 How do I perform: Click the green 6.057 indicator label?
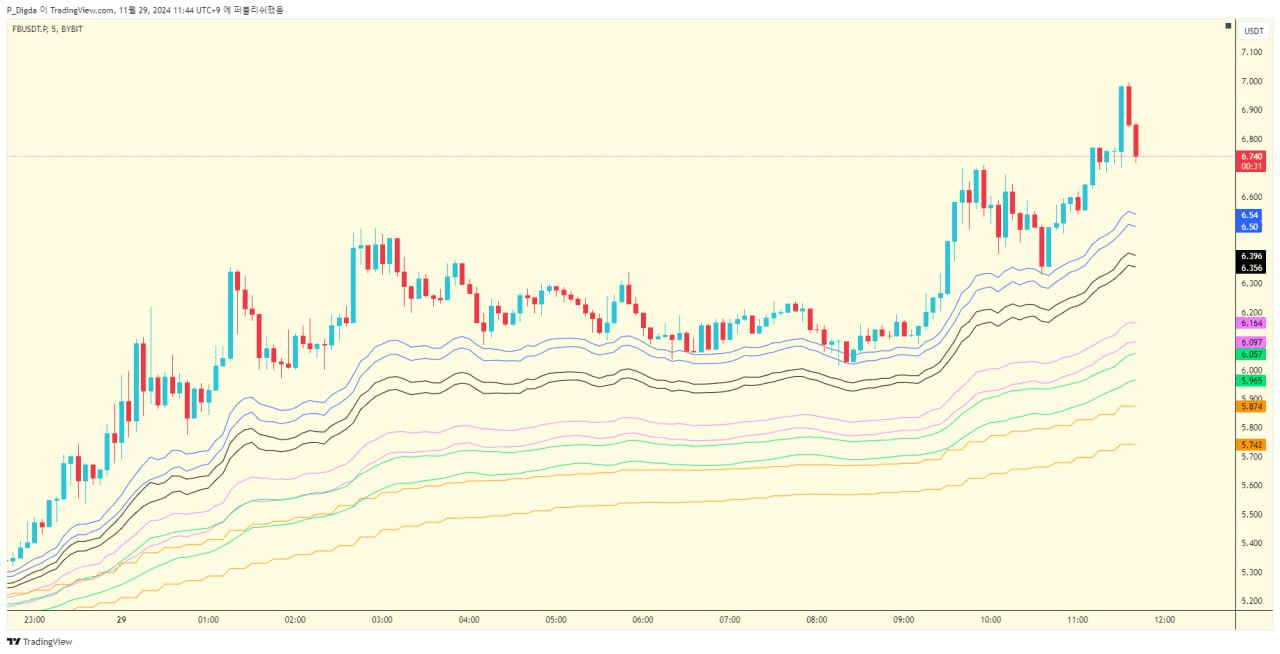pyautogui.click(x=1252, y=355)
